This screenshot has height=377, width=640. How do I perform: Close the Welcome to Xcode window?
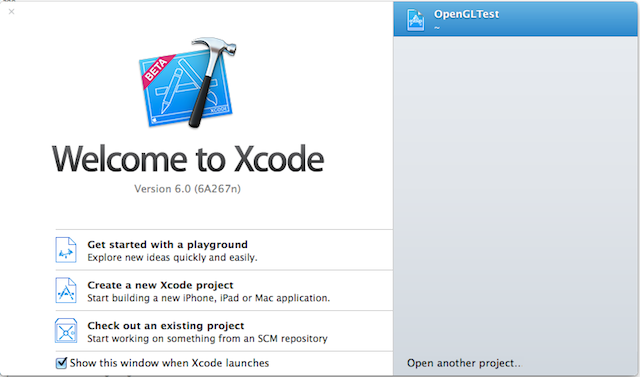(x=11, y=11)
